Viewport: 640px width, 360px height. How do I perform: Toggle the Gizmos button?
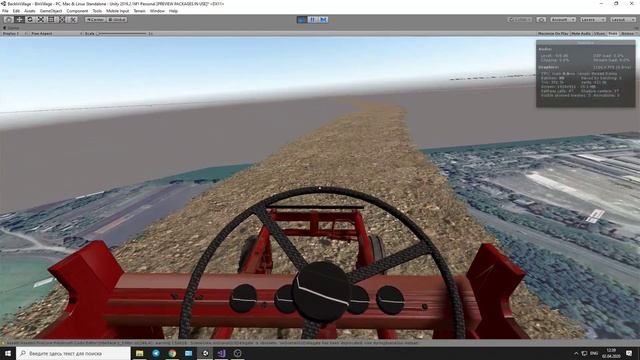628,33
